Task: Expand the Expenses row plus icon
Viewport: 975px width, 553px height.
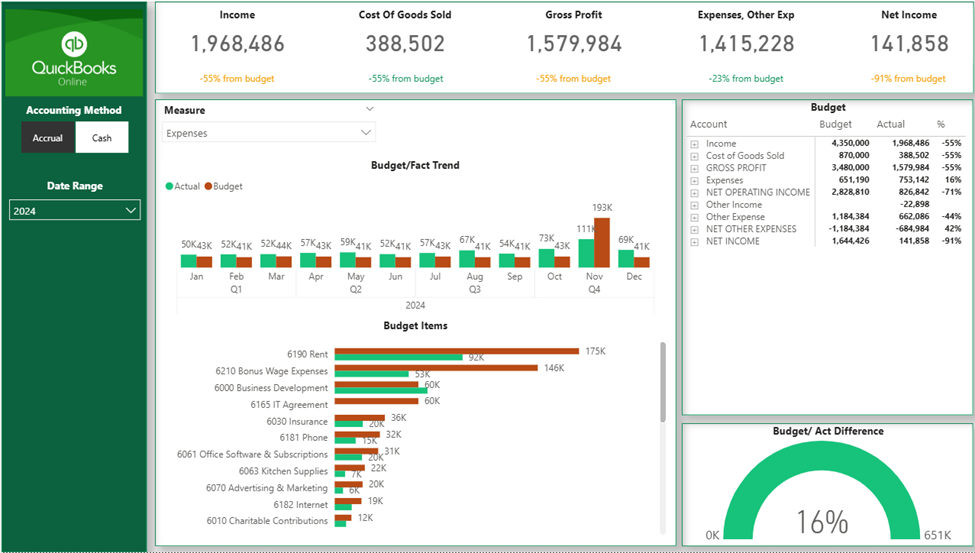Action: [x=694, y=180]
